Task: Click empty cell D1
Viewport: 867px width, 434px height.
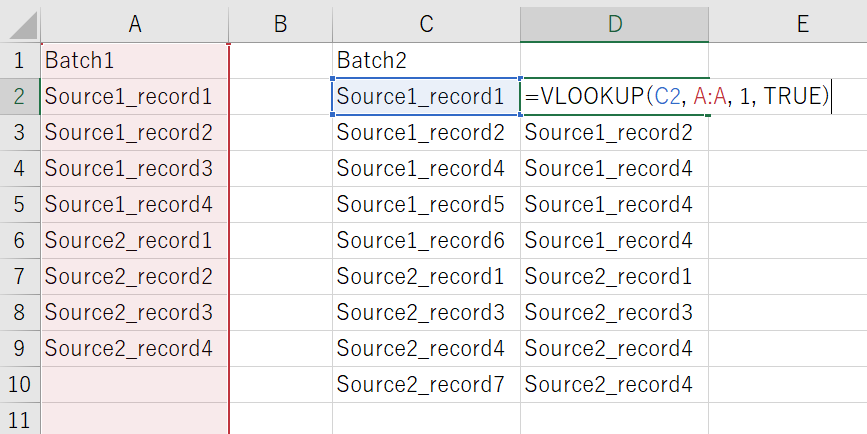Action: tap(614, 60)
